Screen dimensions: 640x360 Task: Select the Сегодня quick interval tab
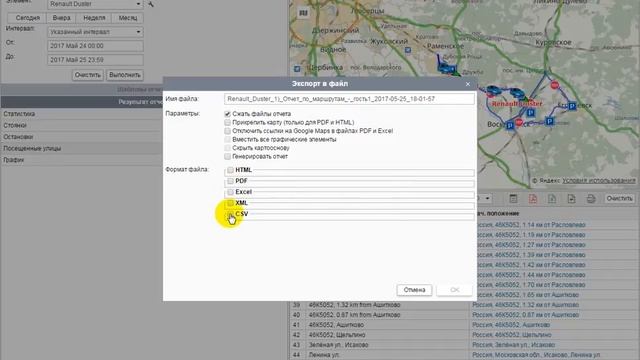click(28, 18)
